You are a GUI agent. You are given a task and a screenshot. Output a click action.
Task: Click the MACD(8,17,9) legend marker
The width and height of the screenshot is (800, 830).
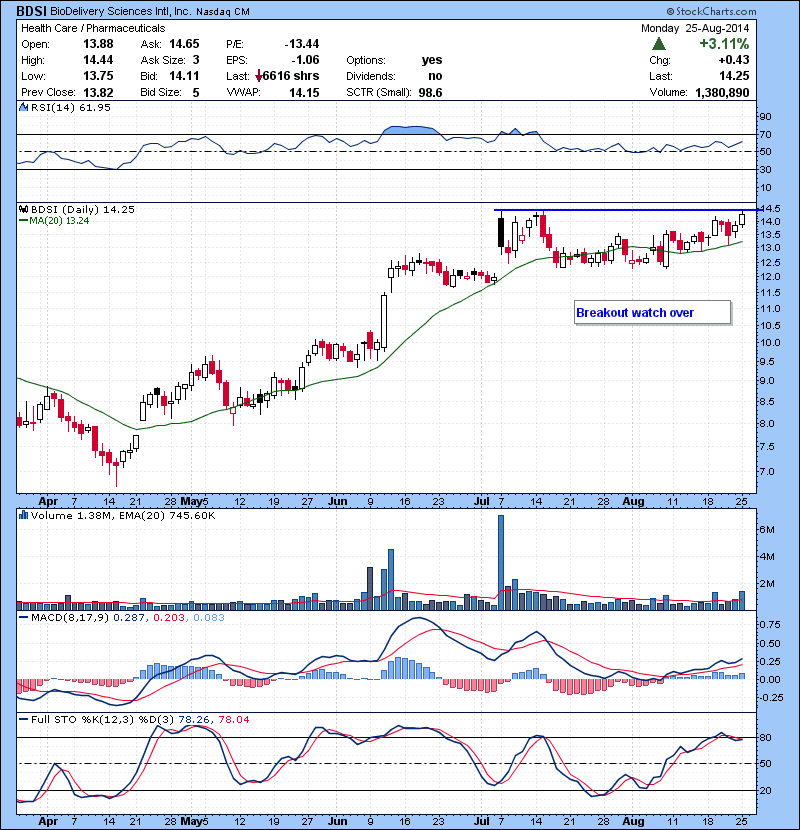[x=23, y=617]
